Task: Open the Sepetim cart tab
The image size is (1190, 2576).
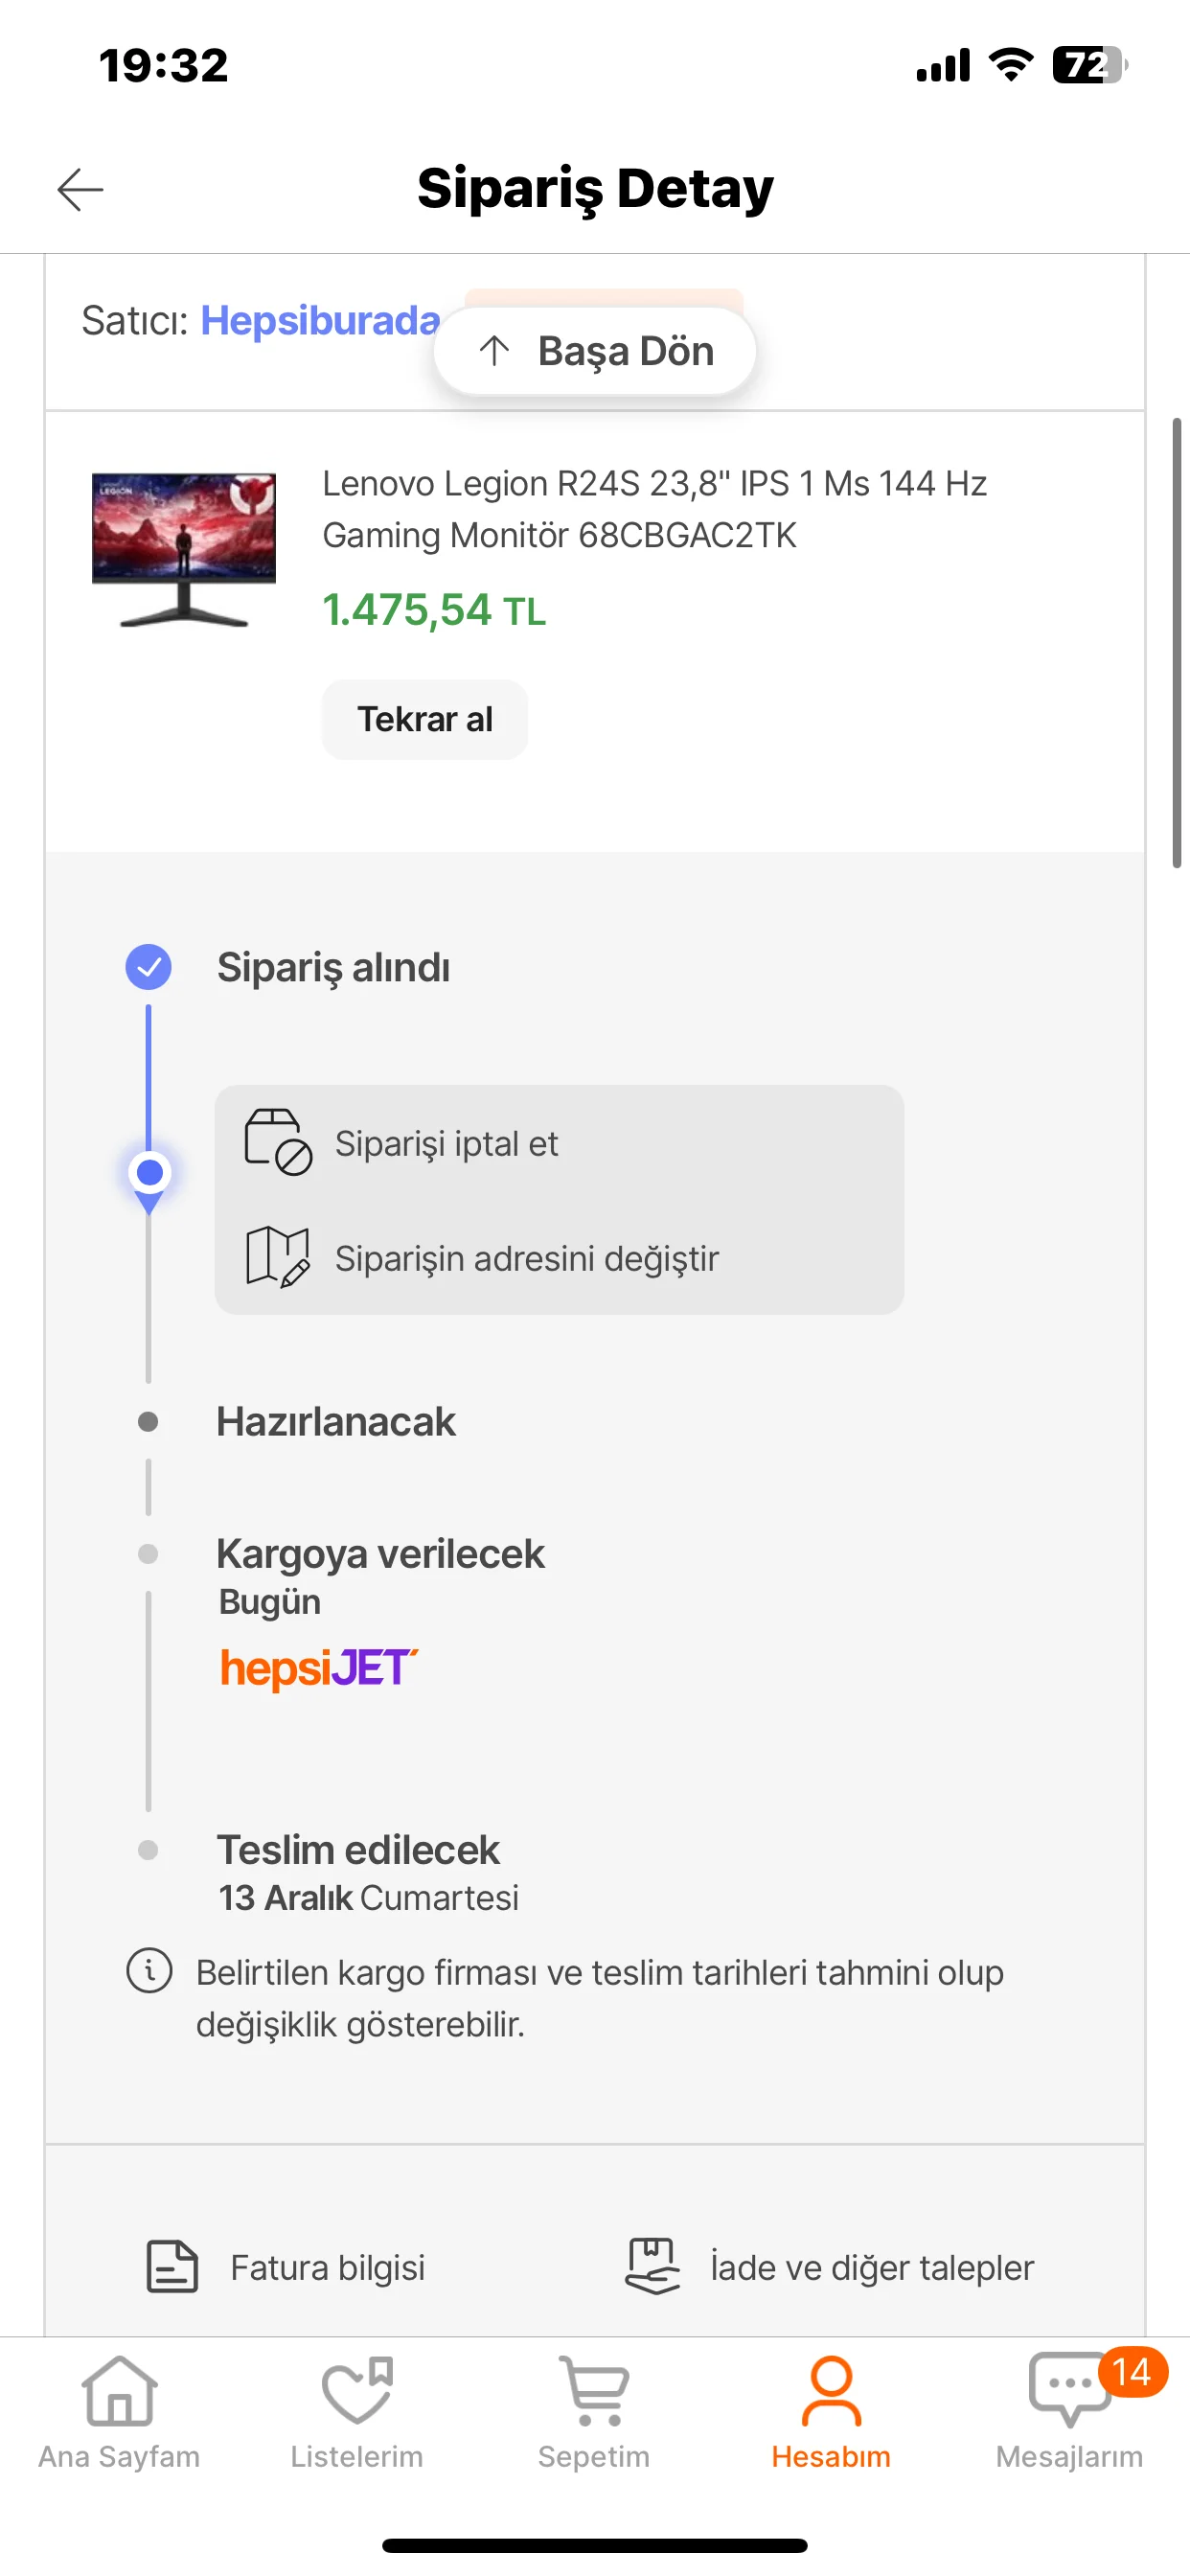Action: point(594,2410)
